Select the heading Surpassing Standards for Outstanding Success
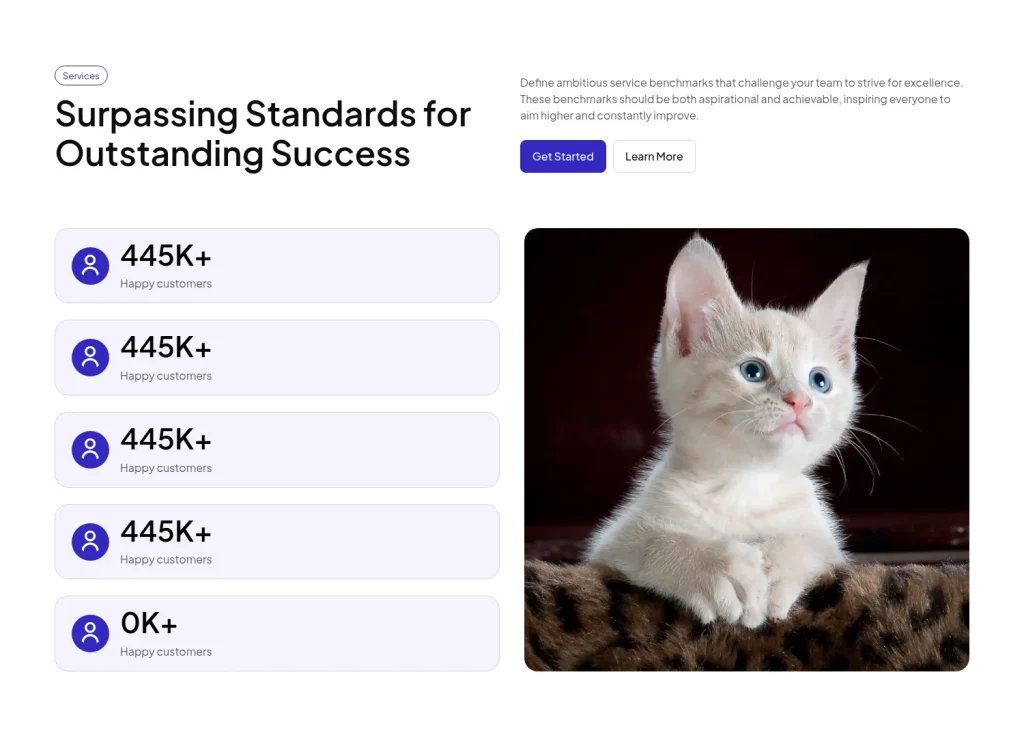 (x=262, y=134)
